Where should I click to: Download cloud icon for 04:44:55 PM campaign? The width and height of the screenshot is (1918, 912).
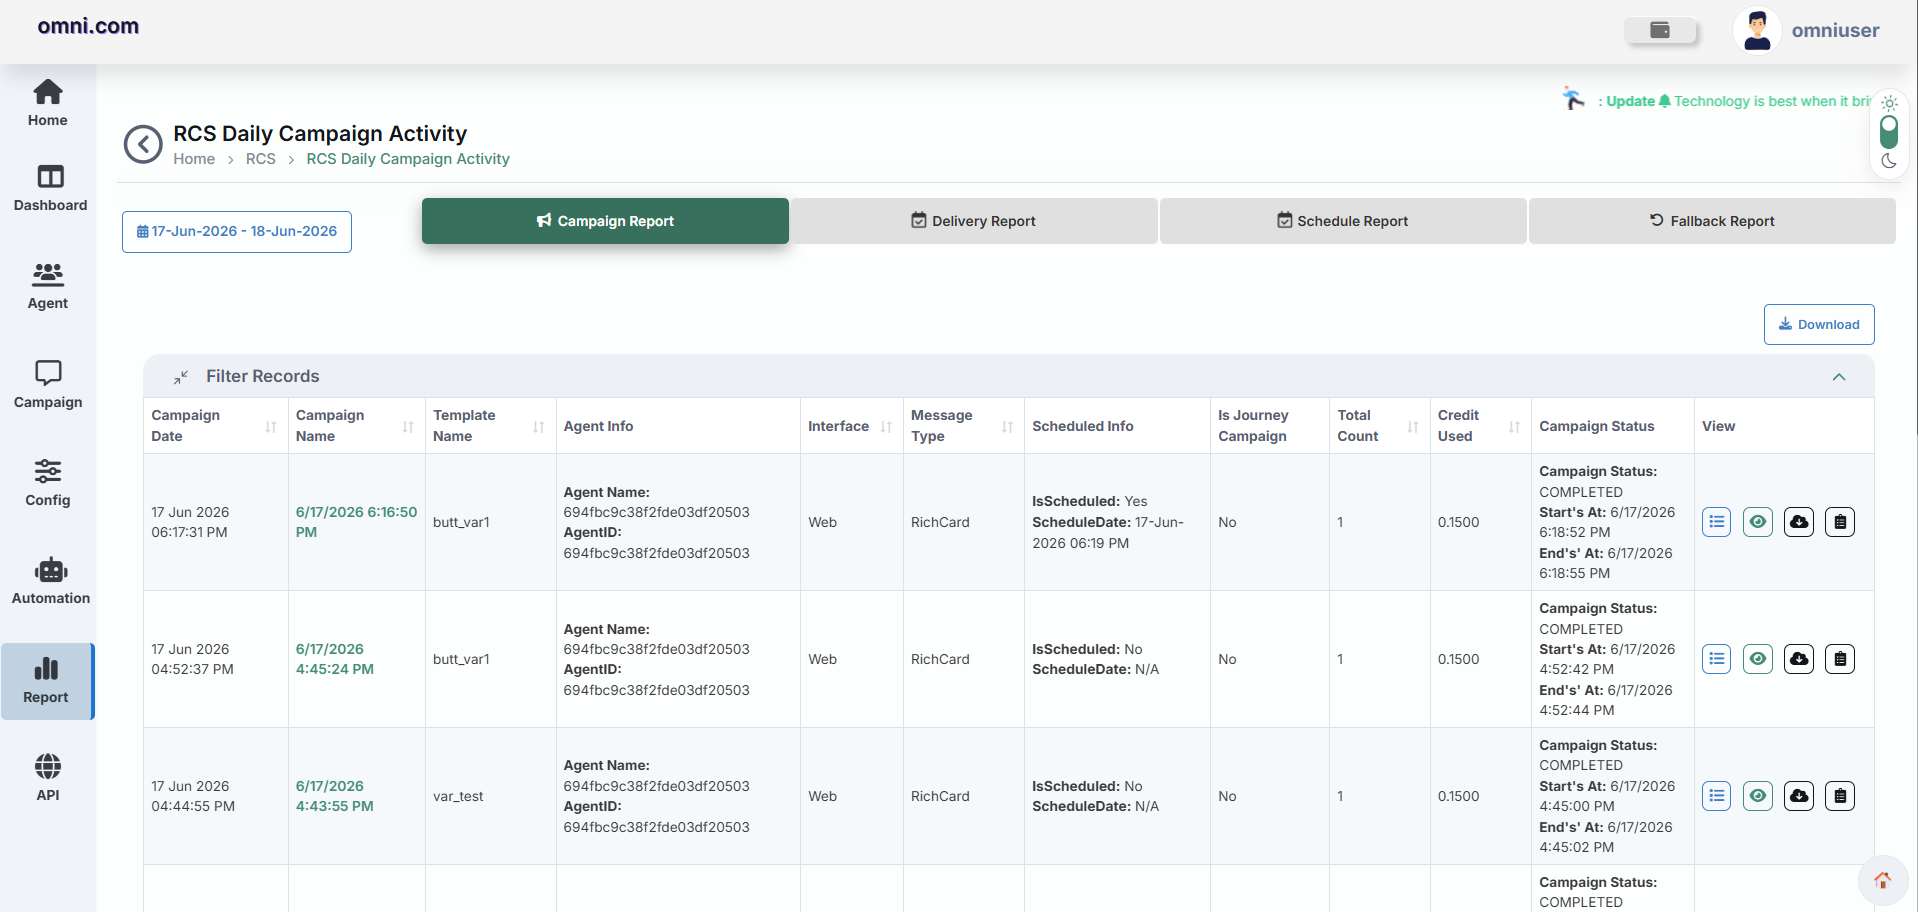[1799, 796]
